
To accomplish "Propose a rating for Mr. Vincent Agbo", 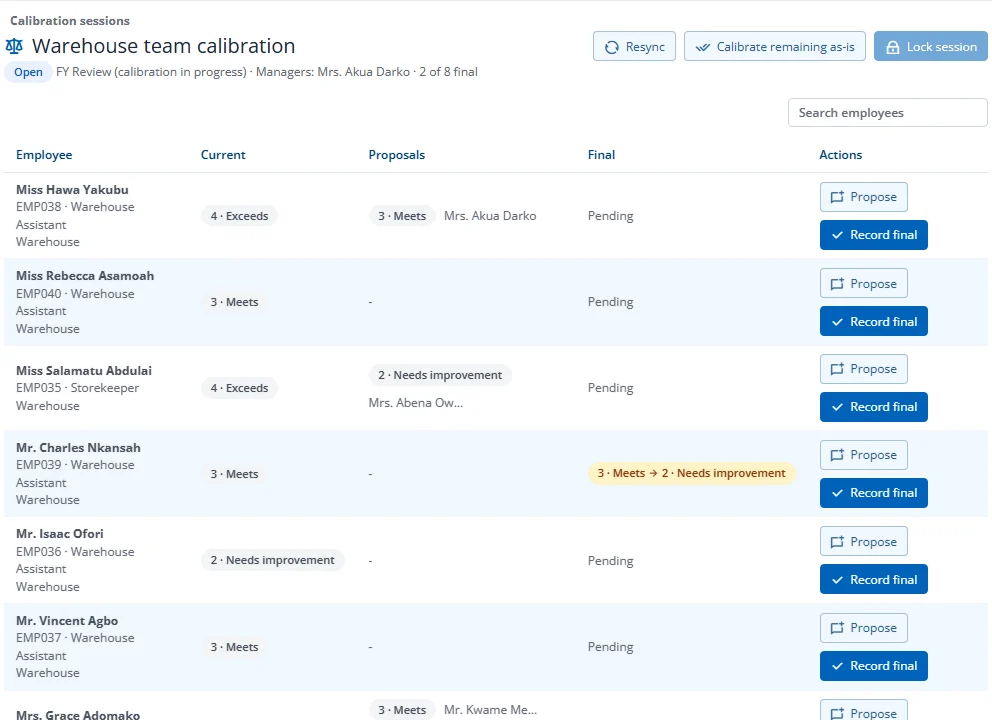I will click(863, 628).
